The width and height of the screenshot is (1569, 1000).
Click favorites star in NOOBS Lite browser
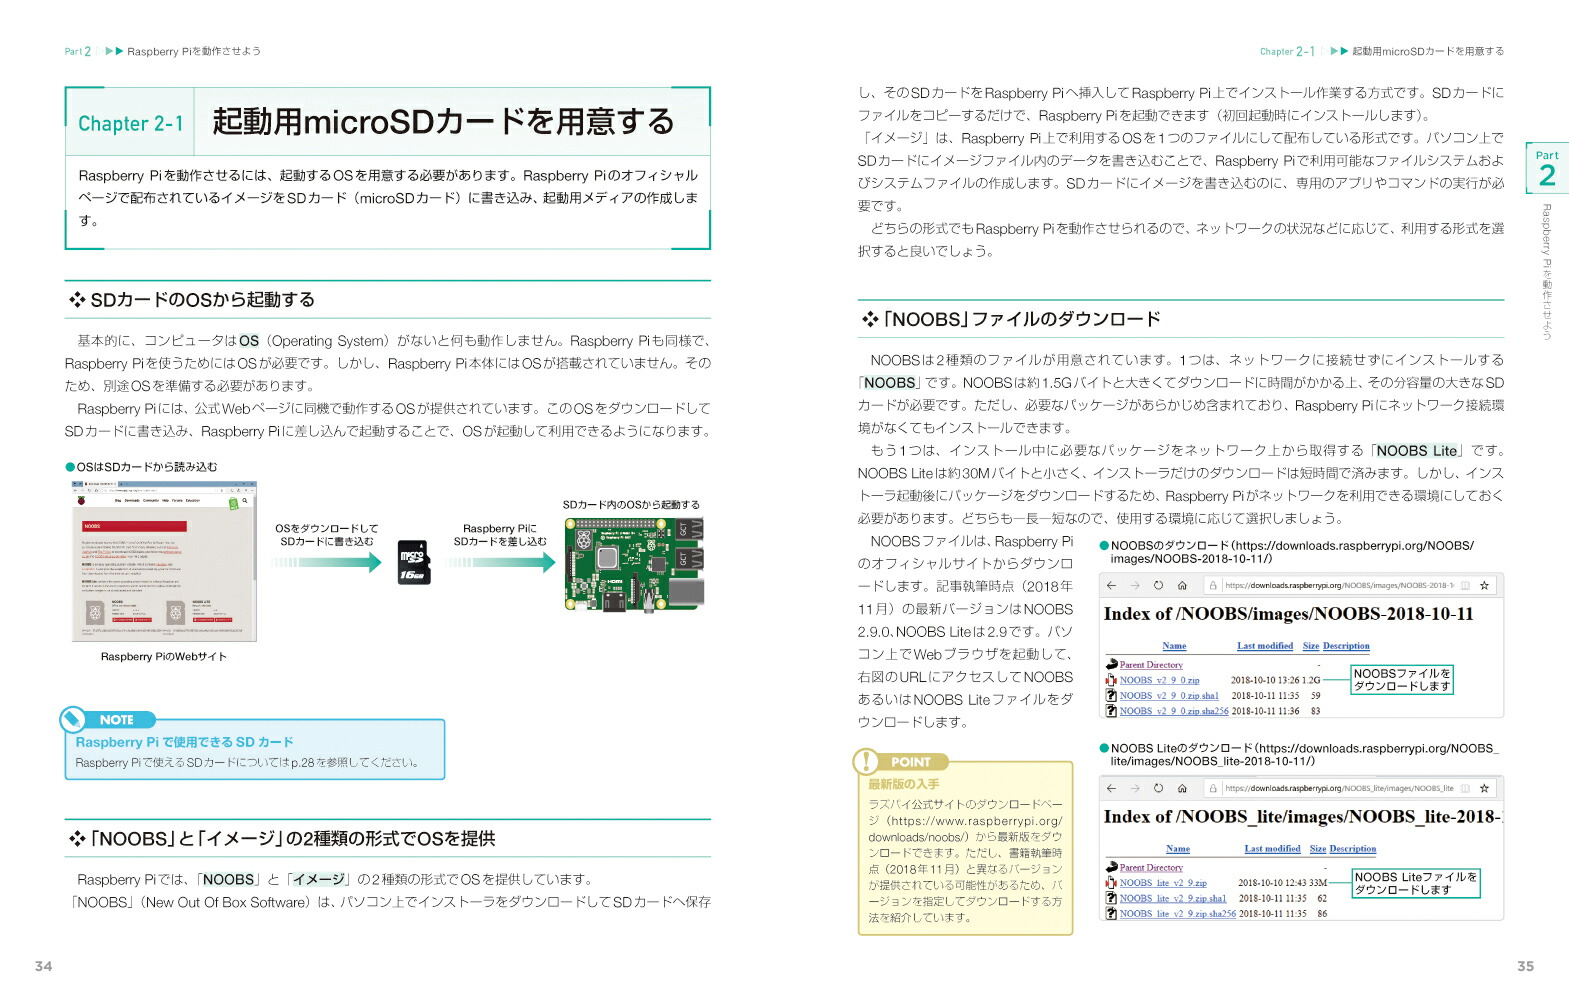(x=1484, y=788)
